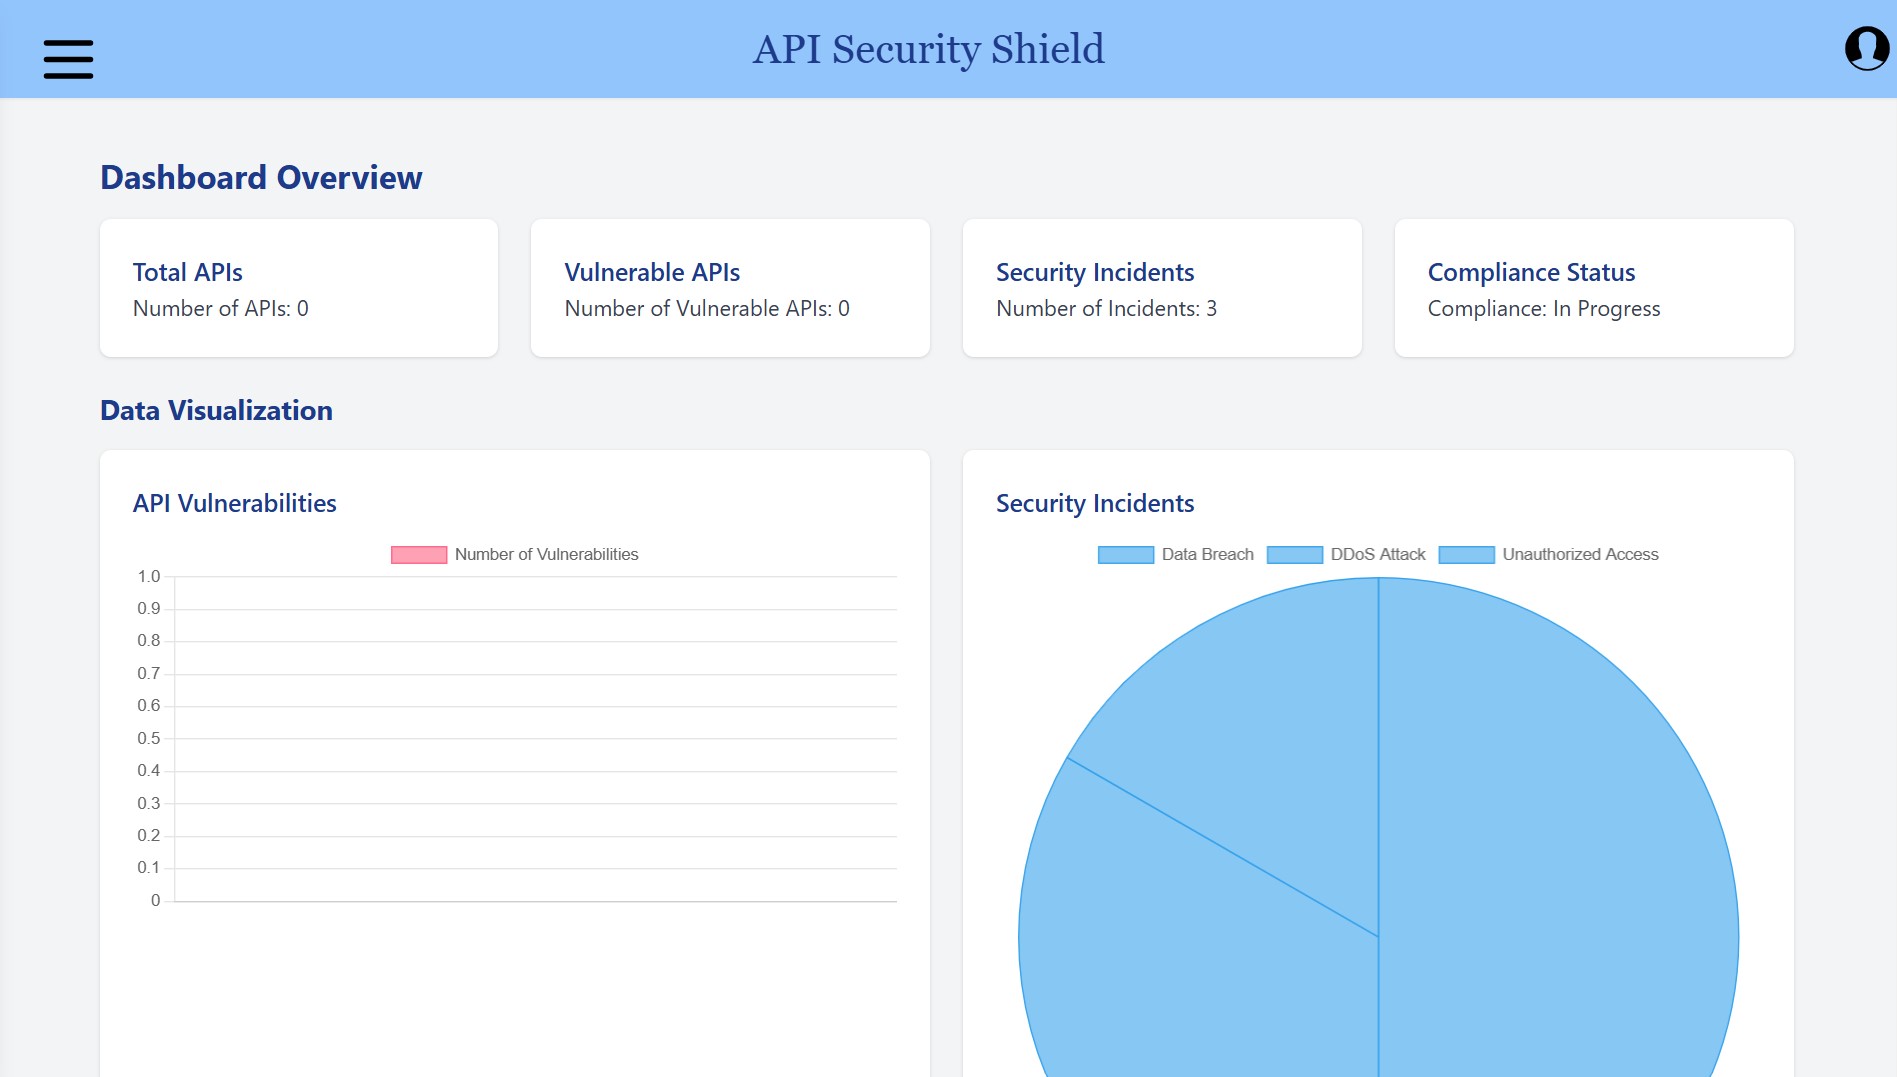This screenshot has width=1897, height=1077.
Task: Click the API Vulnerabilities chart title
Action: click(234, 504)
